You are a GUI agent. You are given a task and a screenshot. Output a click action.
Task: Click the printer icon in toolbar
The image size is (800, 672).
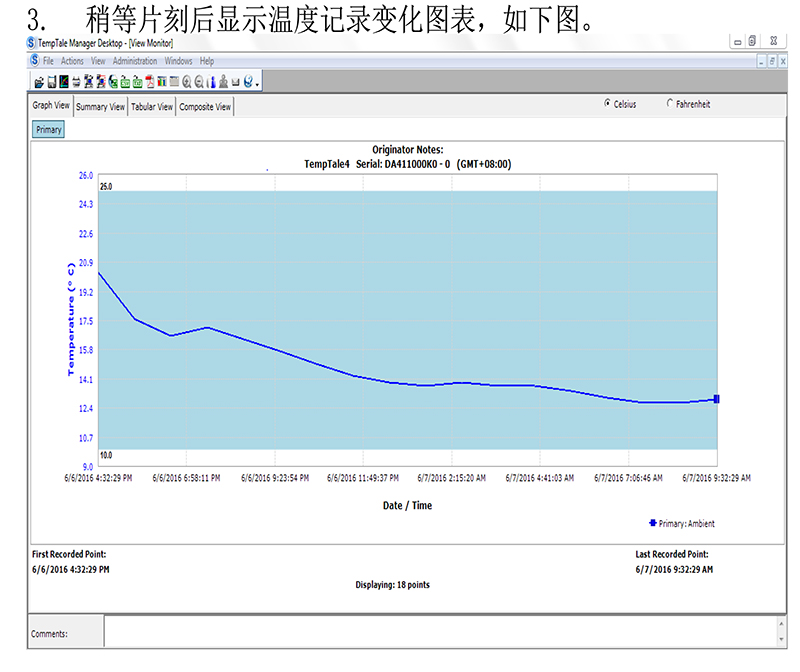click(x=76, y=82)
